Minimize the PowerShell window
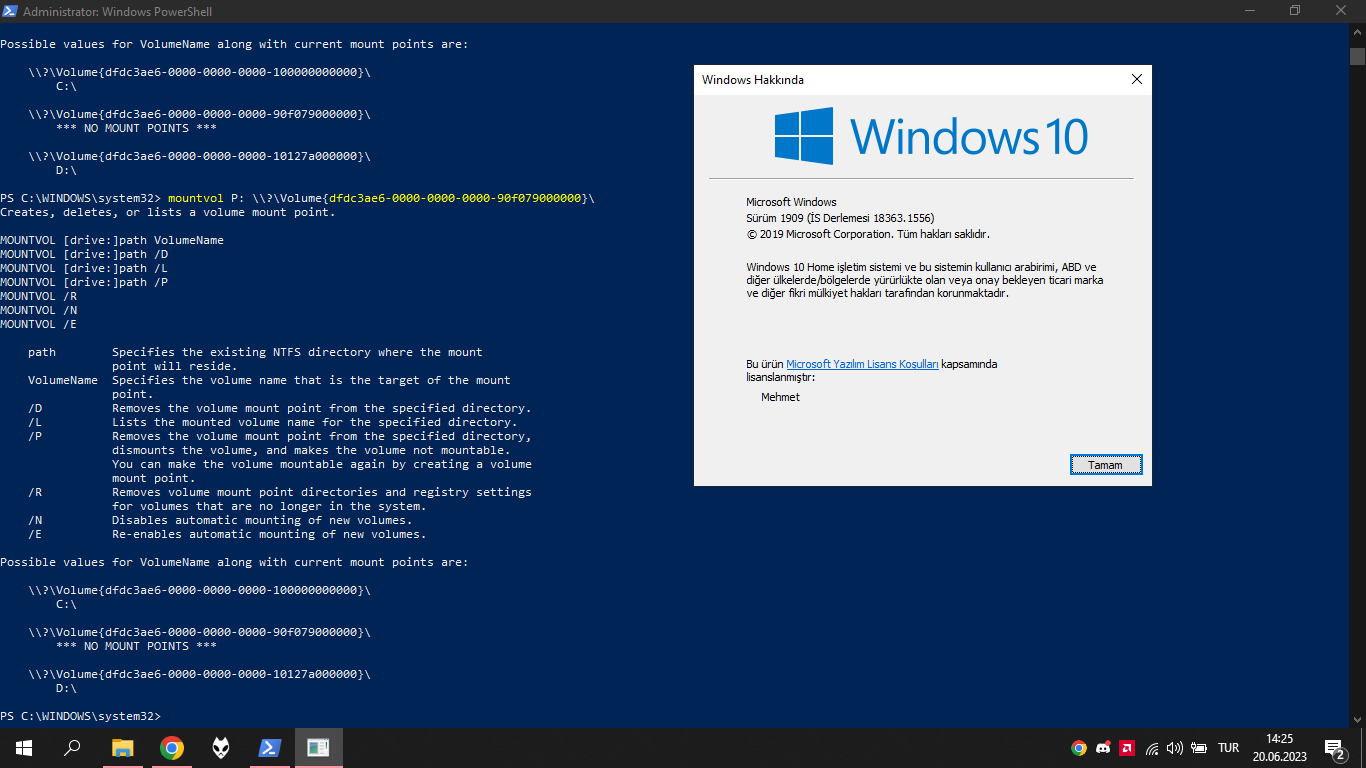 [x=1249, y=11]
